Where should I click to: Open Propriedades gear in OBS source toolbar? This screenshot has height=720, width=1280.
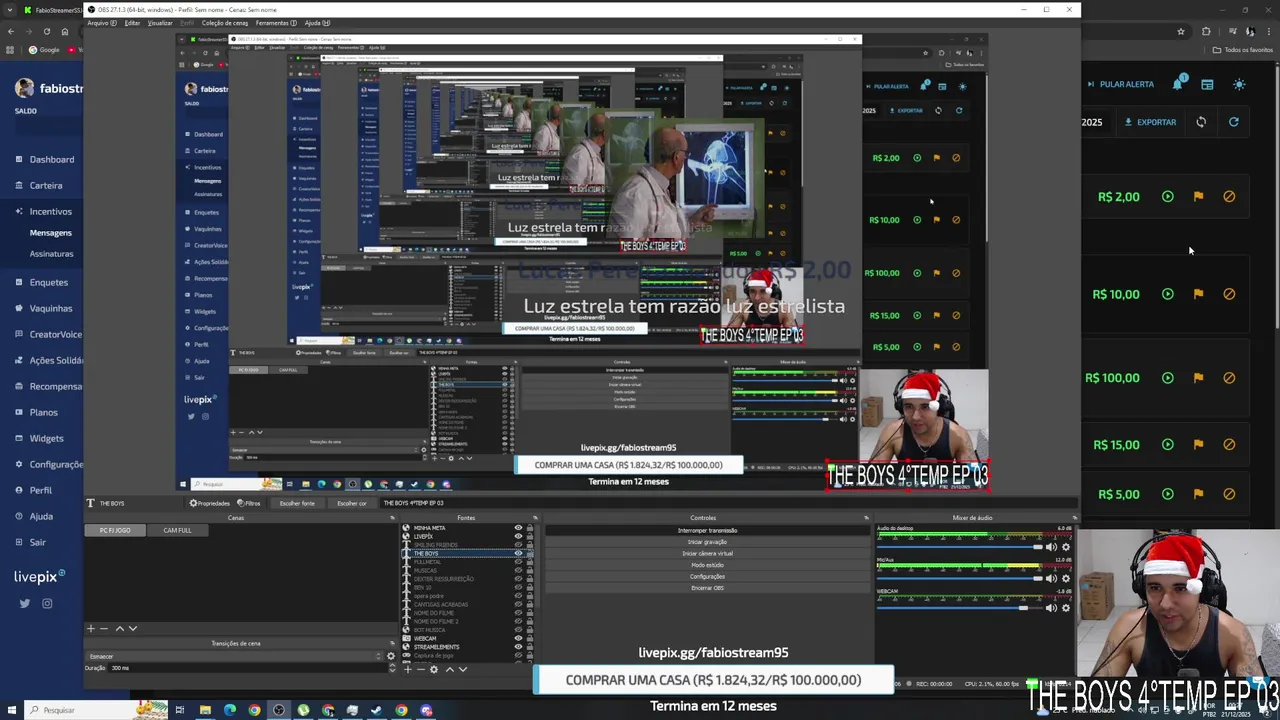click(x=210, y=503)
